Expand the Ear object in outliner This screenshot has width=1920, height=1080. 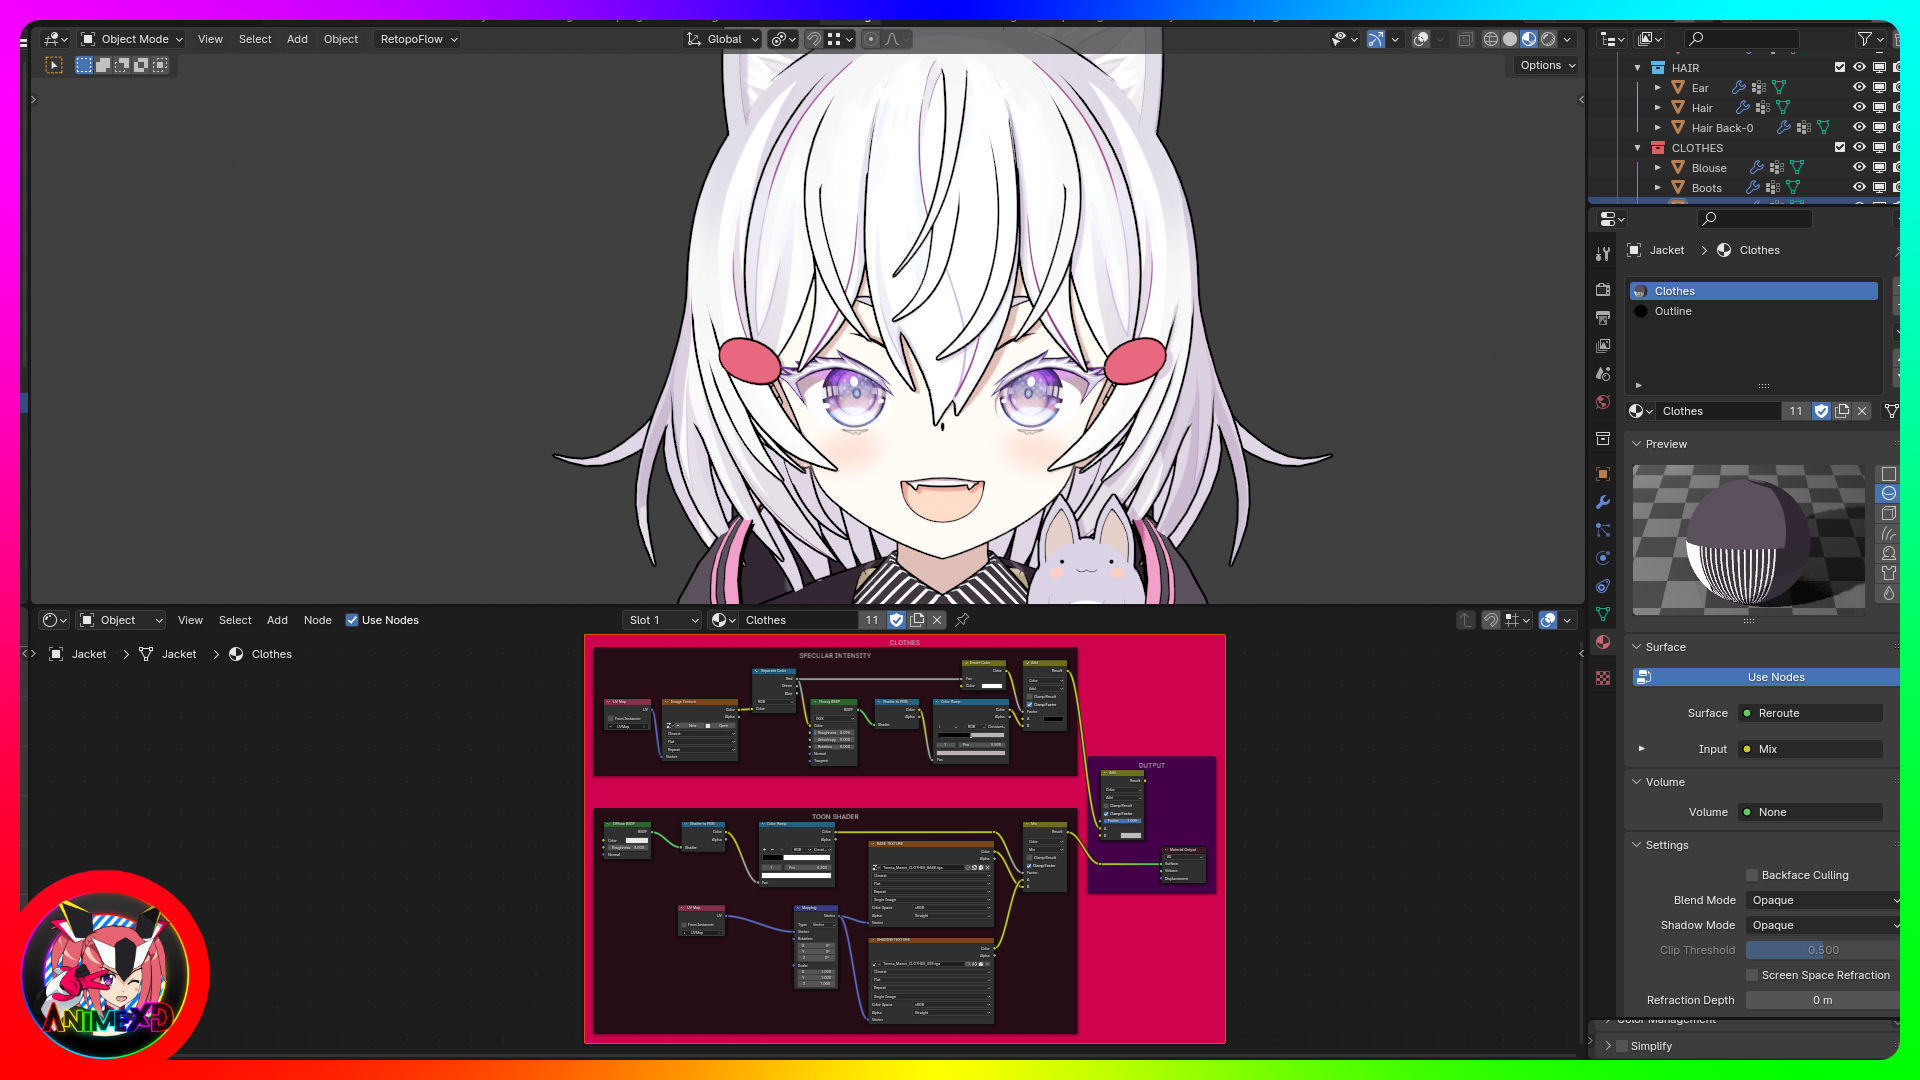1658,88
